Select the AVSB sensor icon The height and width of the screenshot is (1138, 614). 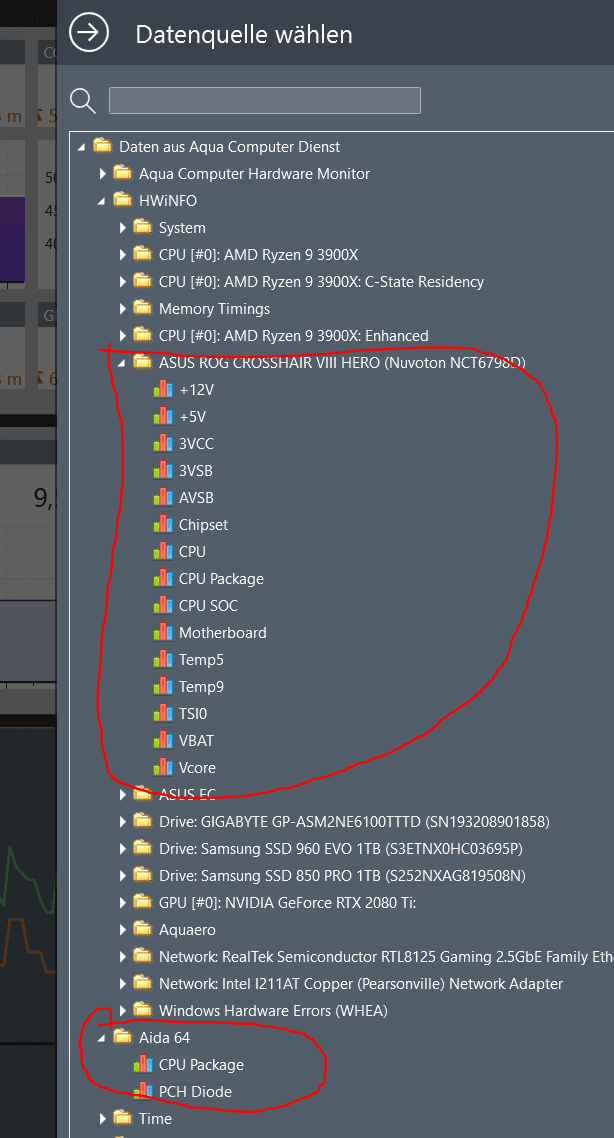[x=163, y=498]
